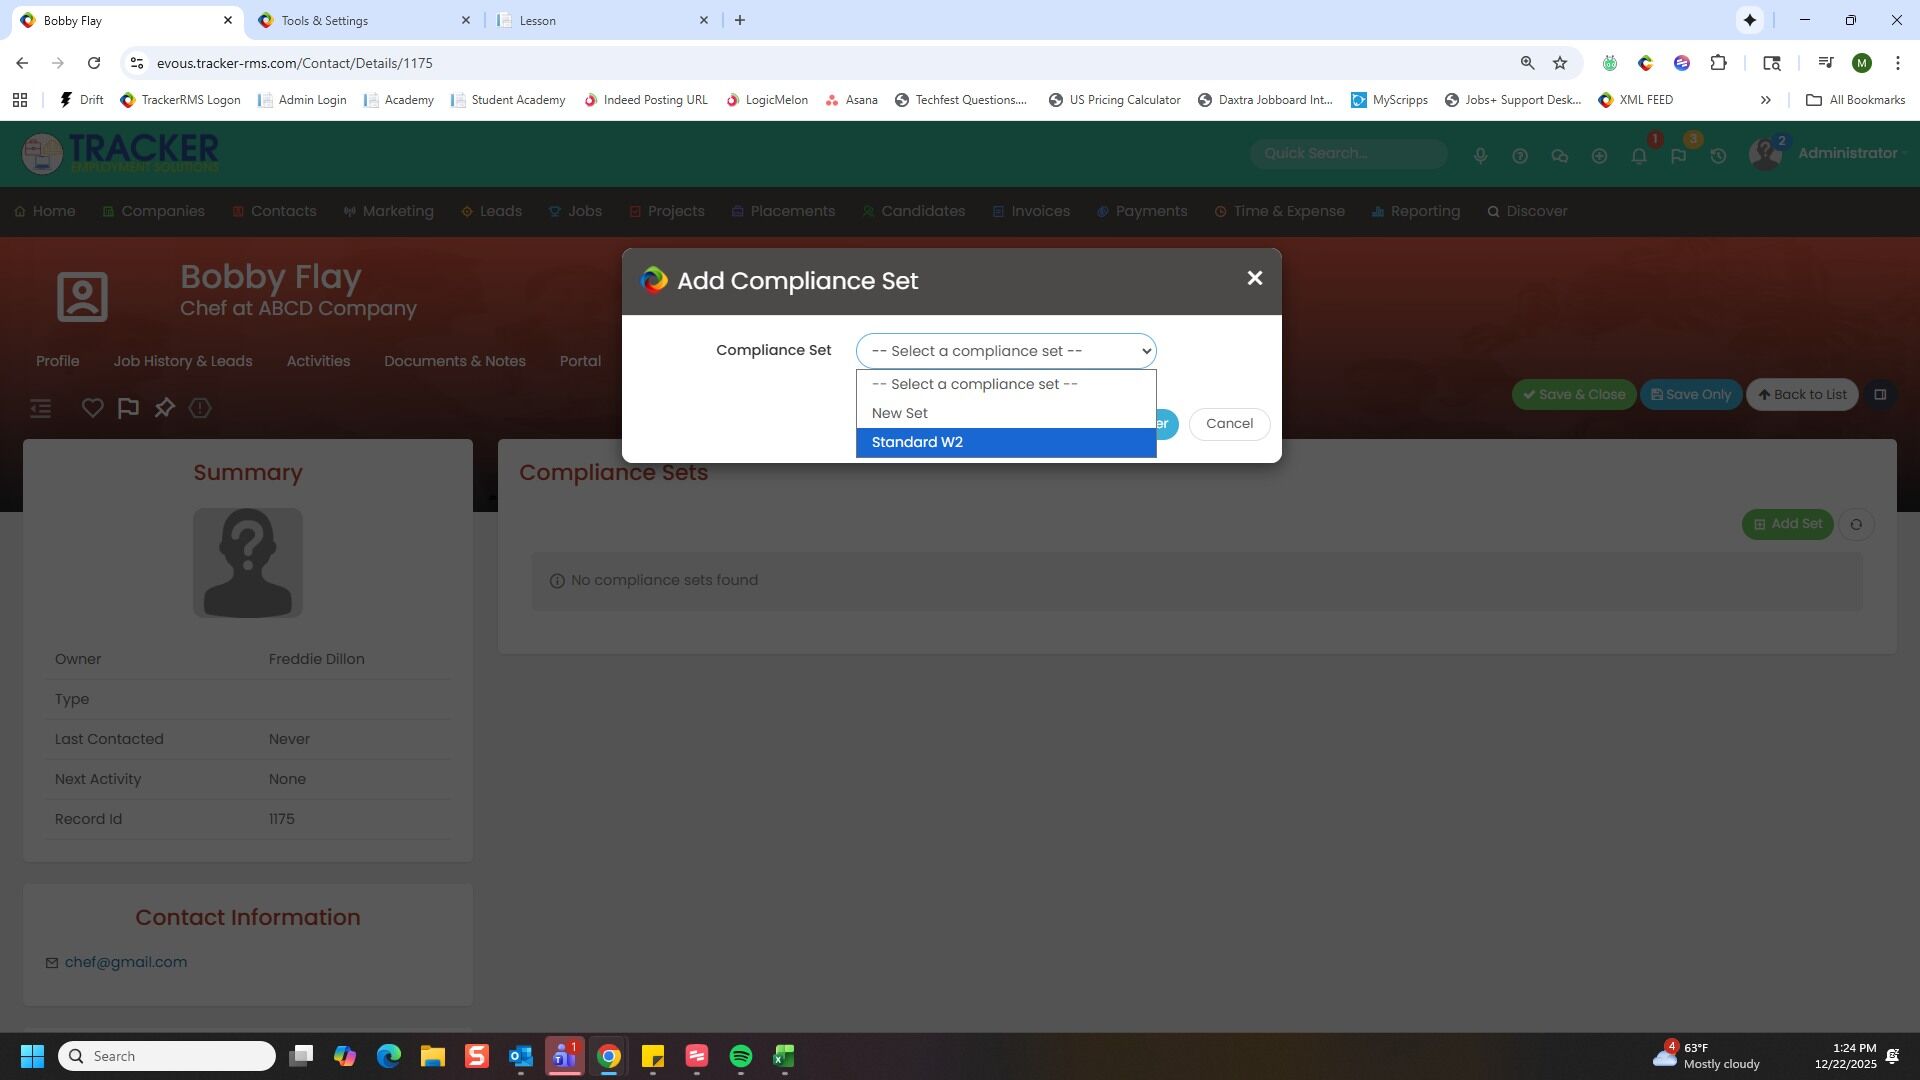Click the Cancel button in dialog
Image resolution: width=1920 pixels, height=1080 pixels.
pyautogui.click(x=1228, y=423)
